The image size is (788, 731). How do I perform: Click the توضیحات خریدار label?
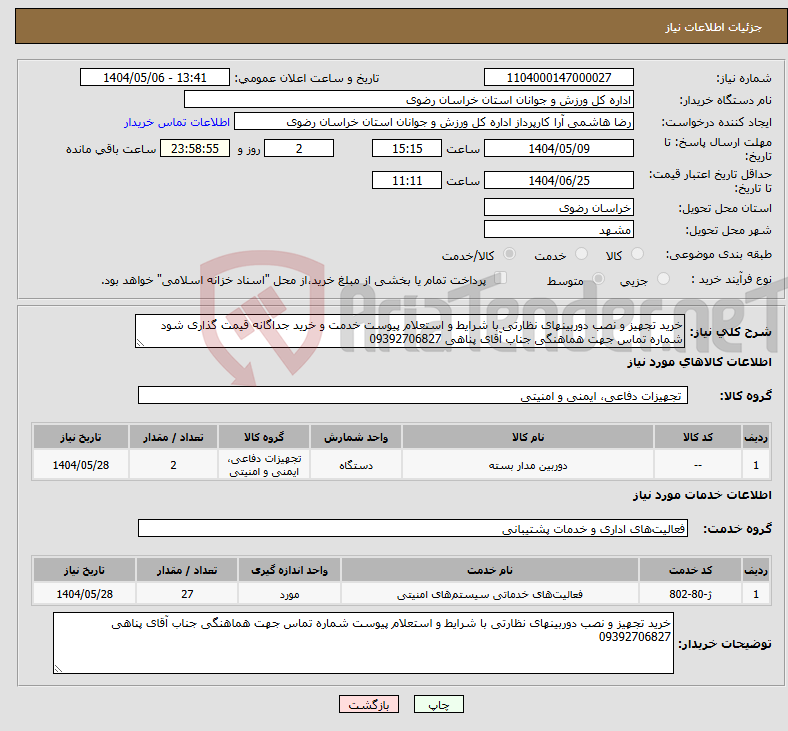click(725, 644)
